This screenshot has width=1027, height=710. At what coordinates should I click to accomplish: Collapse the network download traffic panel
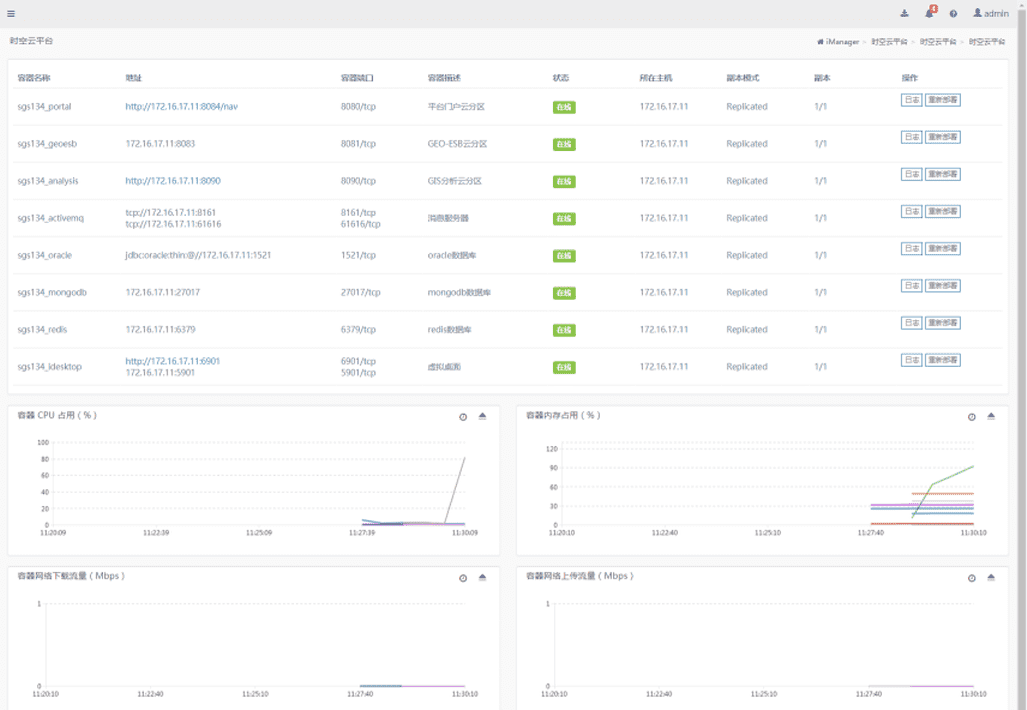click(x=482, y=578)
